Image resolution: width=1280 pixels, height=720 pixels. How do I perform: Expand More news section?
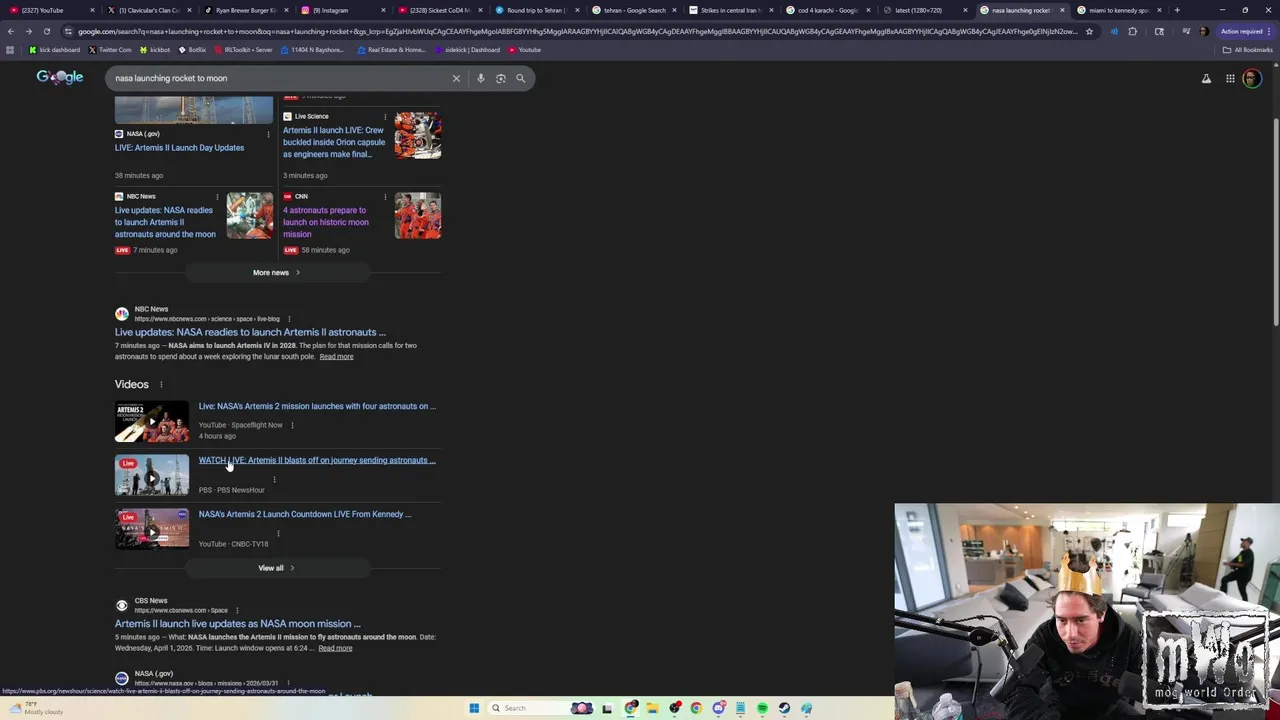pyautogui.click(x=276, y=272)
